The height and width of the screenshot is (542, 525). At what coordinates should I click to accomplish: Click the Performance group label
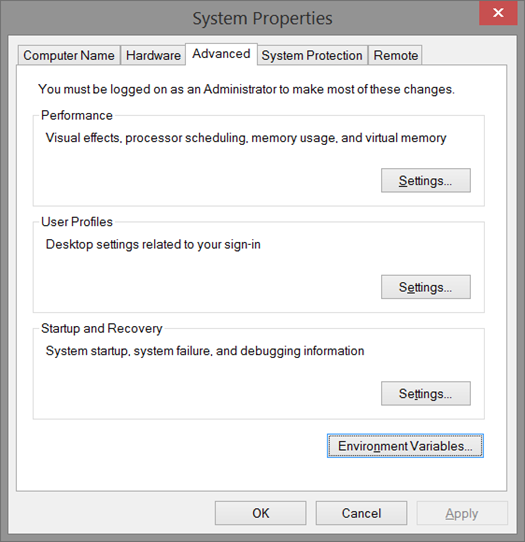click(x=77, y=115)
